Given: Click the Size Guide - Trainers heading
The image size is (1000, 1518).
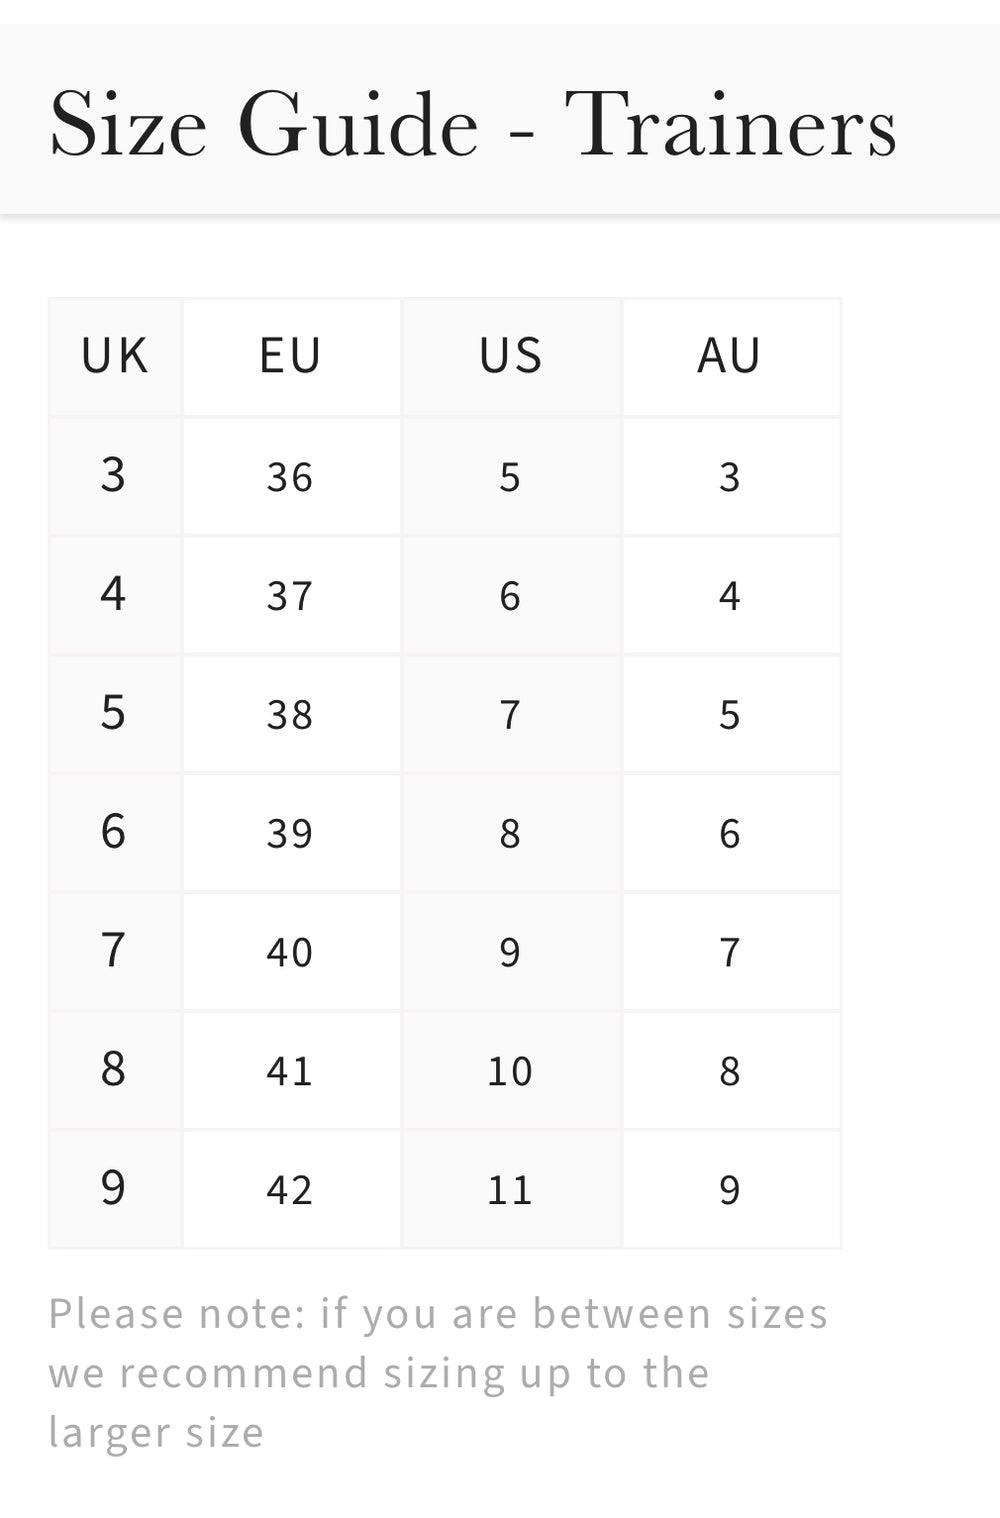Looking at the screenshot, I should (473, 124).
